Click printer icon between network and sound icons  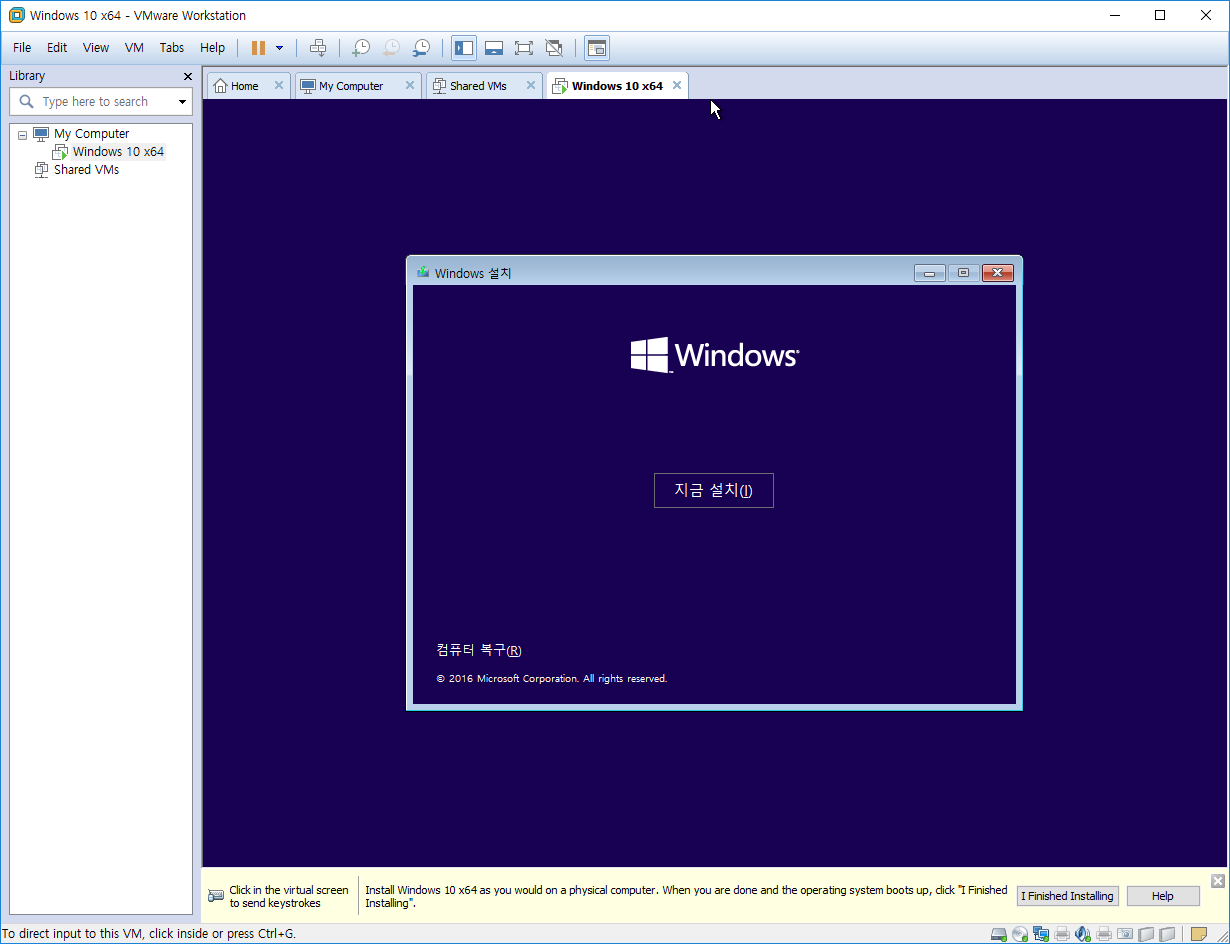[1062, 934]
